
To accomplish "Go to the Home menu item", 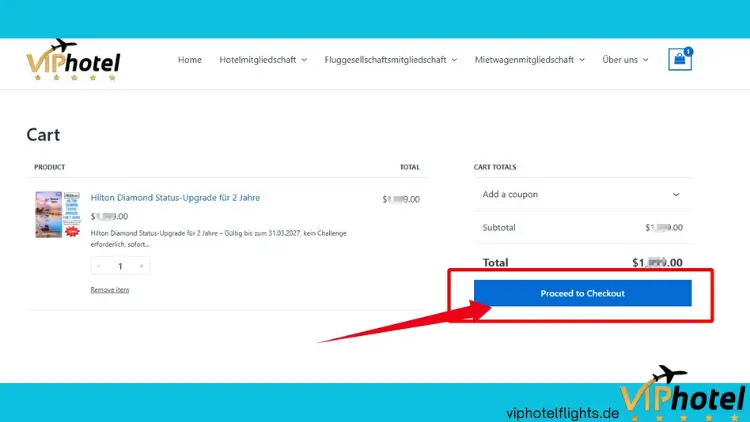I will pos(190,60).
